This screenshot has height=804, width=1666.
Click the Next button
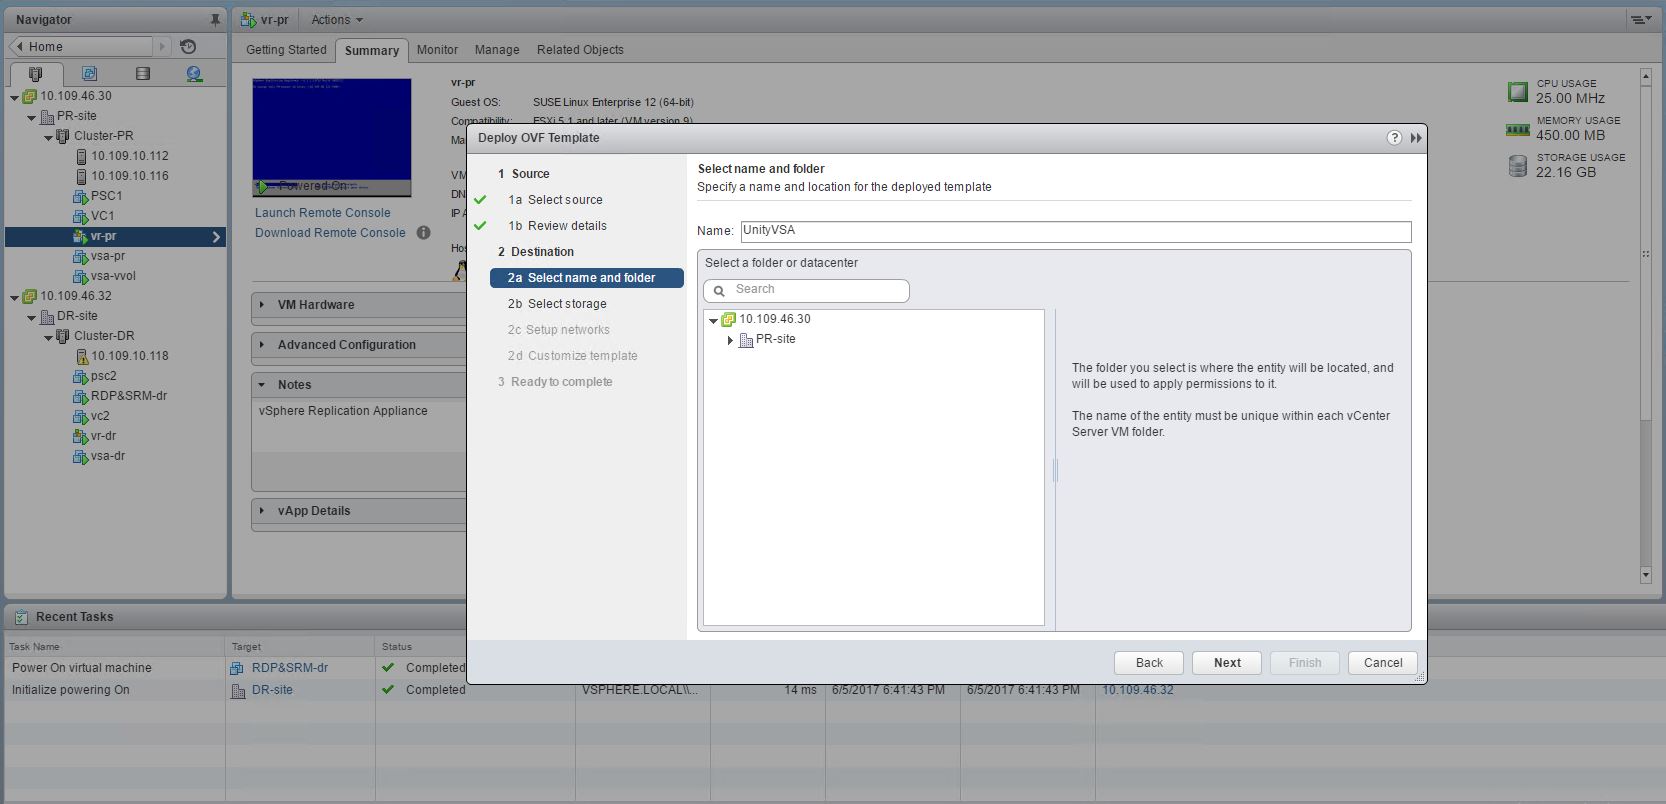[1227, 663]
